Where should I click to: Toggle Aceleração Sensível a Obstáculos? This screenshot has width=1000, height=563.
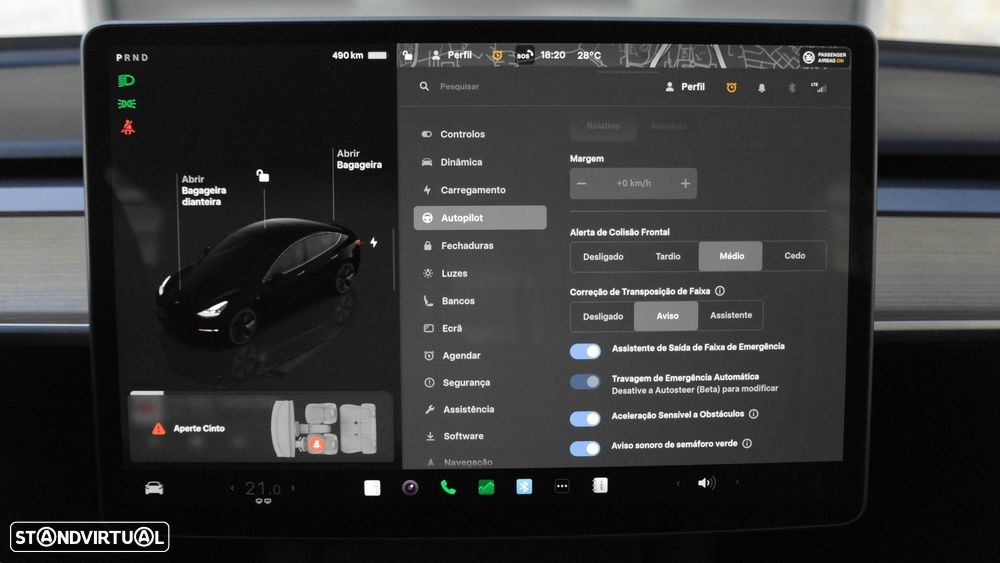click(585, 418)
